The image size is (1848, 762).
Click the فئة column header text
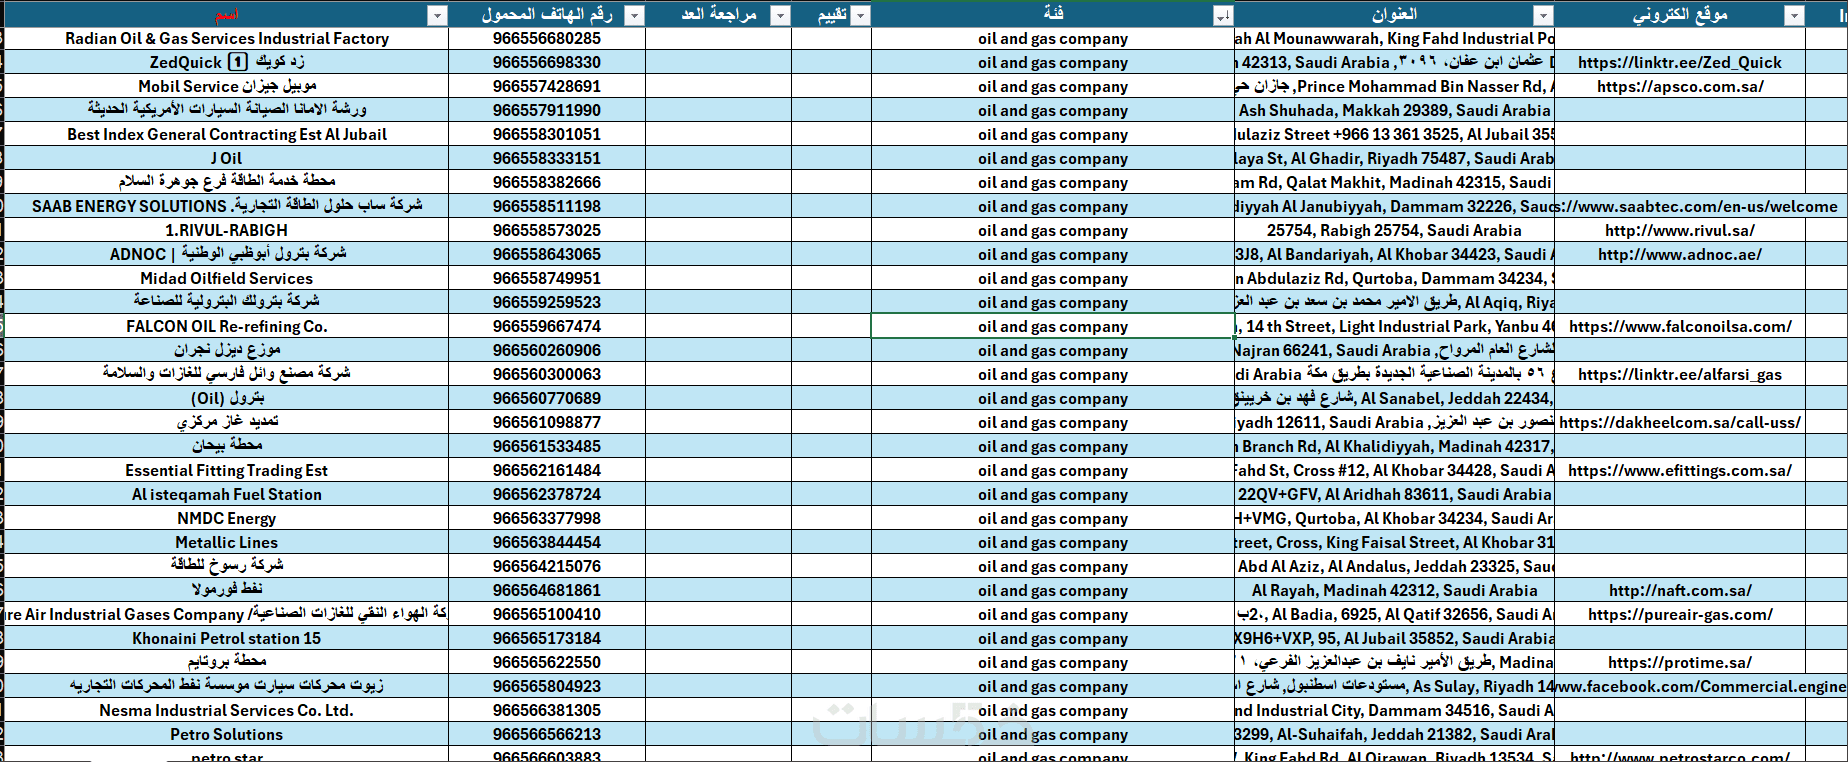click(x=1053, y=13)
